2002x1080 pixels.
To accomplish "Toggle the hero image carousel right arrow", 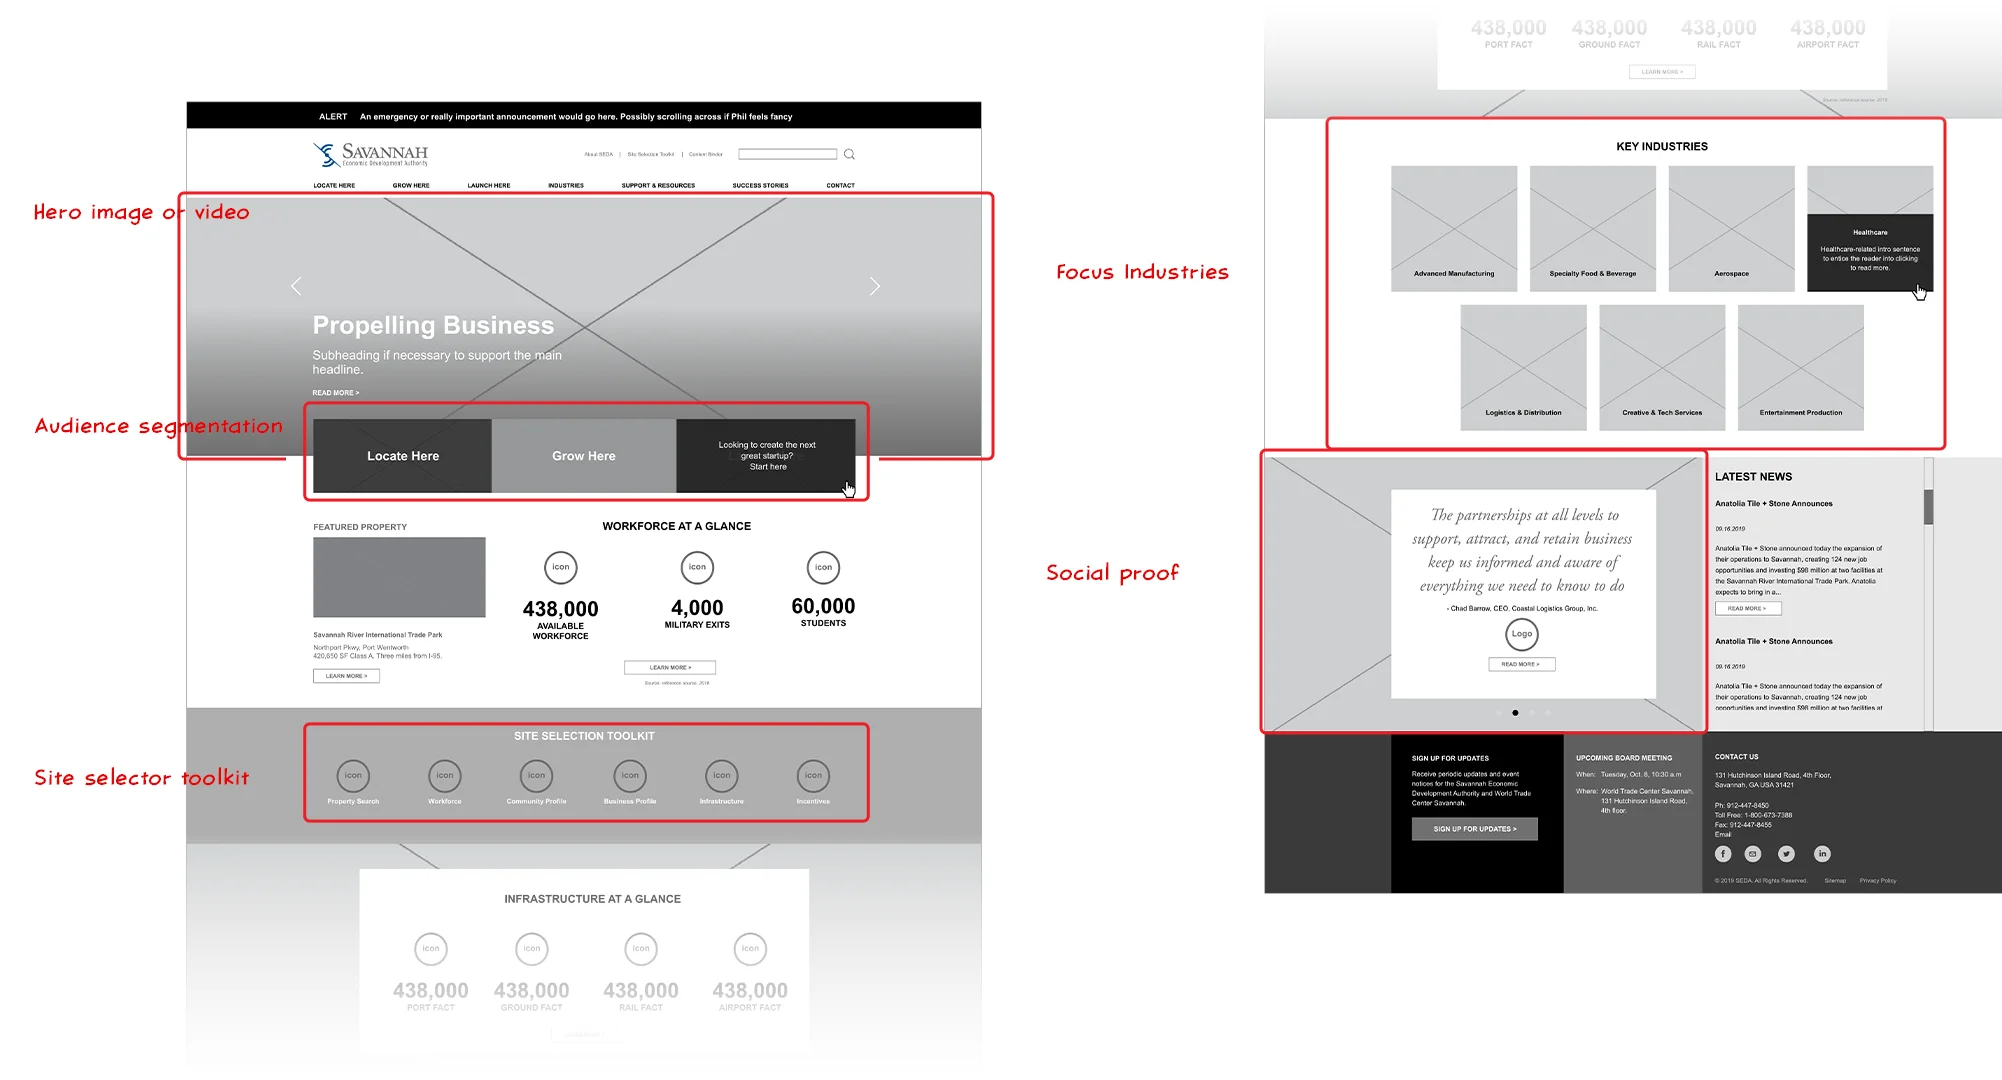I will (x=873, y=286).
